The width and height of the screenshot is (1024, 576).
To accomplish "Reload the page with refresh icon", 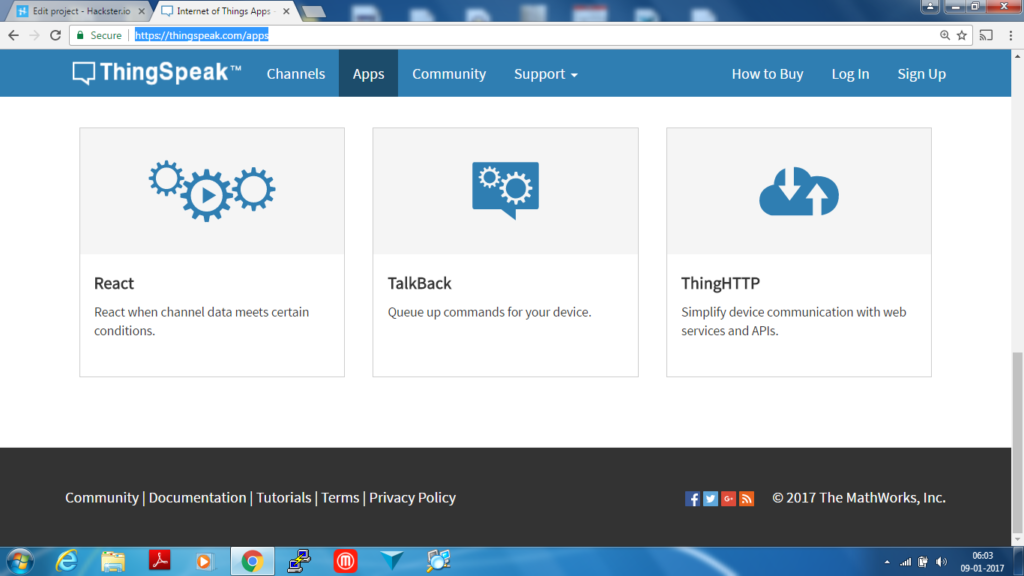I will point(56,35).
